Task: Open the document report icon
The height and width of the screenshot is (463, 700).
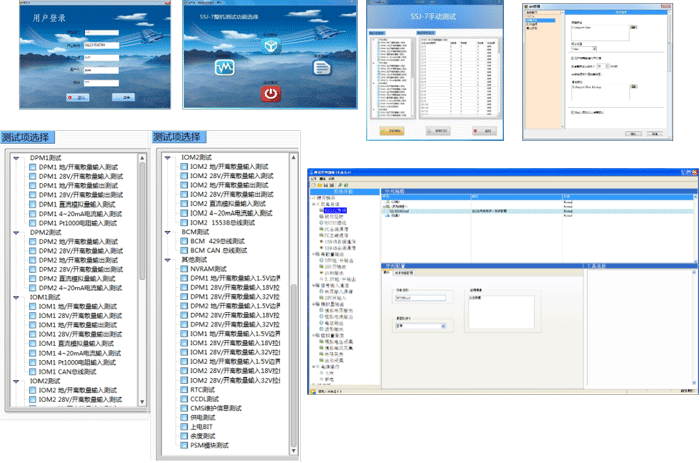Action: coord(321,67)
